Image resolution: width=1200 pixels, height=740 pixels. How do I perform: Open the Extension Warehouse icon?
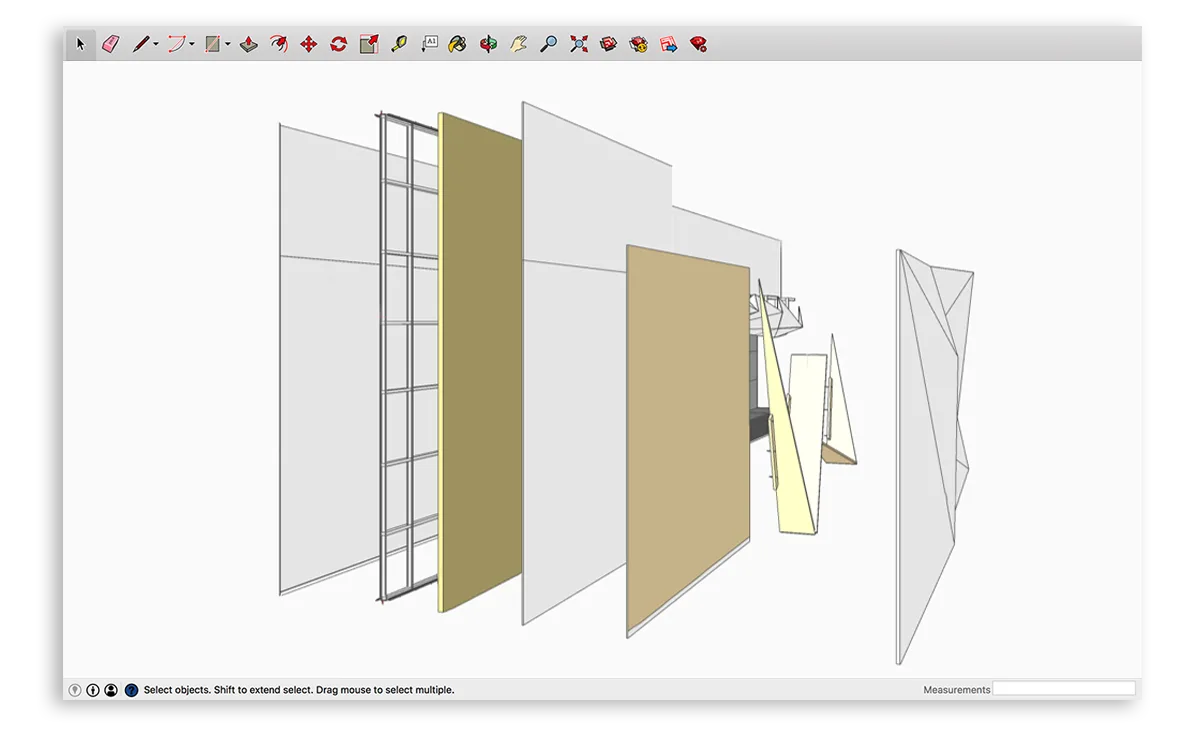point(638,44)
